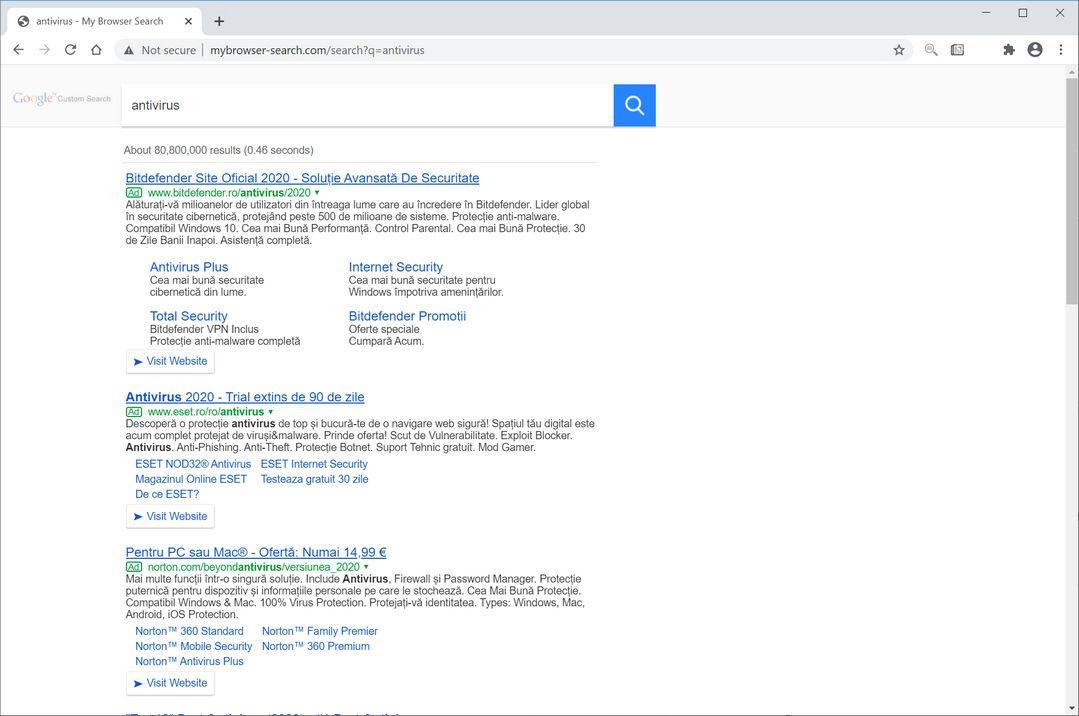This screenshot has height=716, width=1079.
Task: Open the Extensions puzzle icon
Action: 1008,50
